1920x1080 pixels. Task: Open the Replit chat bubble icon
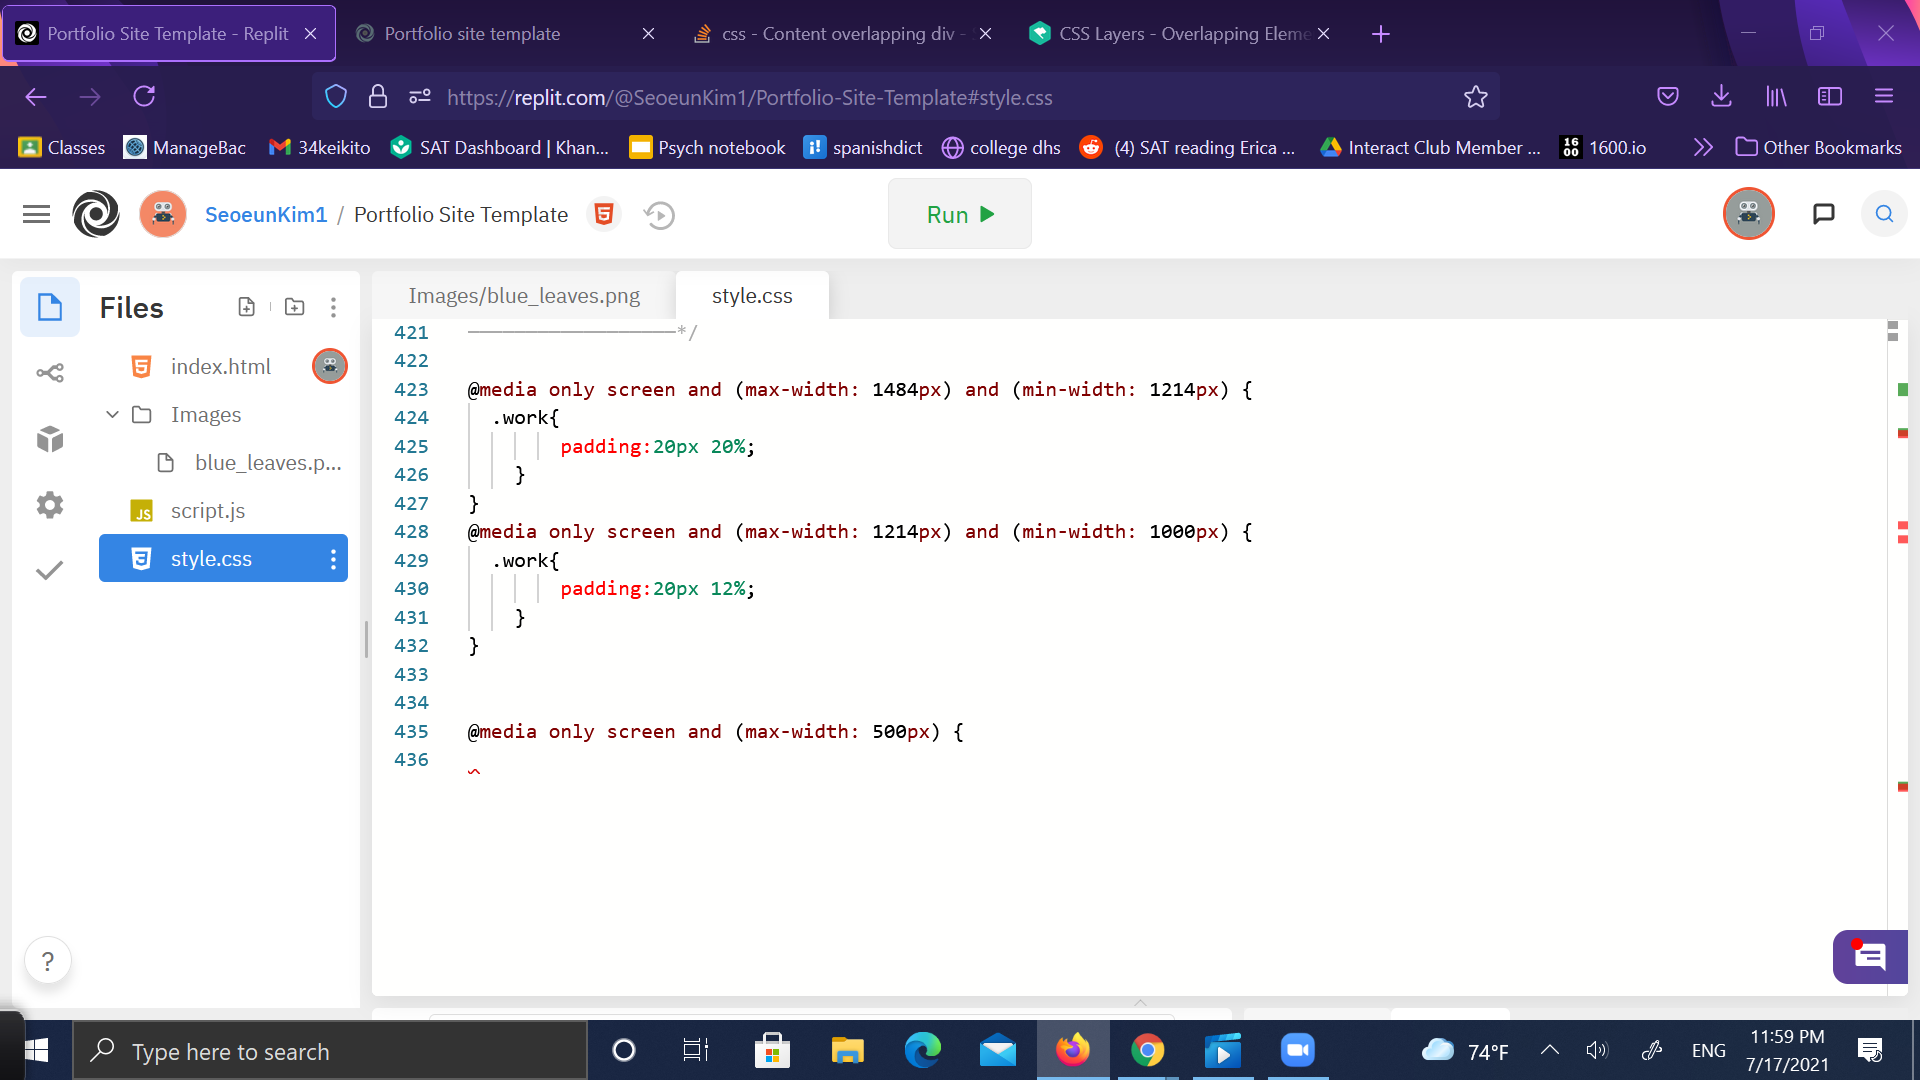pyautogui.click(x=1823, y=214)
